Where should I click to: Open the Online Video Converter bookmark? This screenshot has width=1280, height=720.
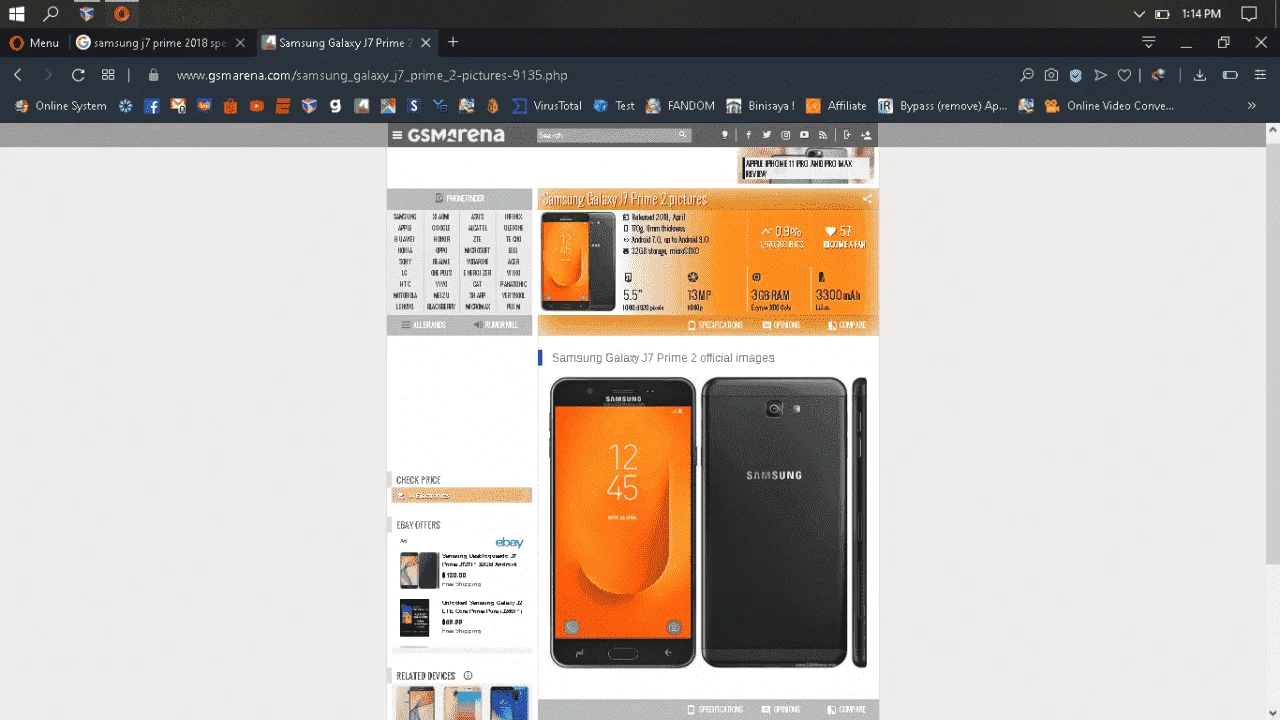click(1109, 106)
